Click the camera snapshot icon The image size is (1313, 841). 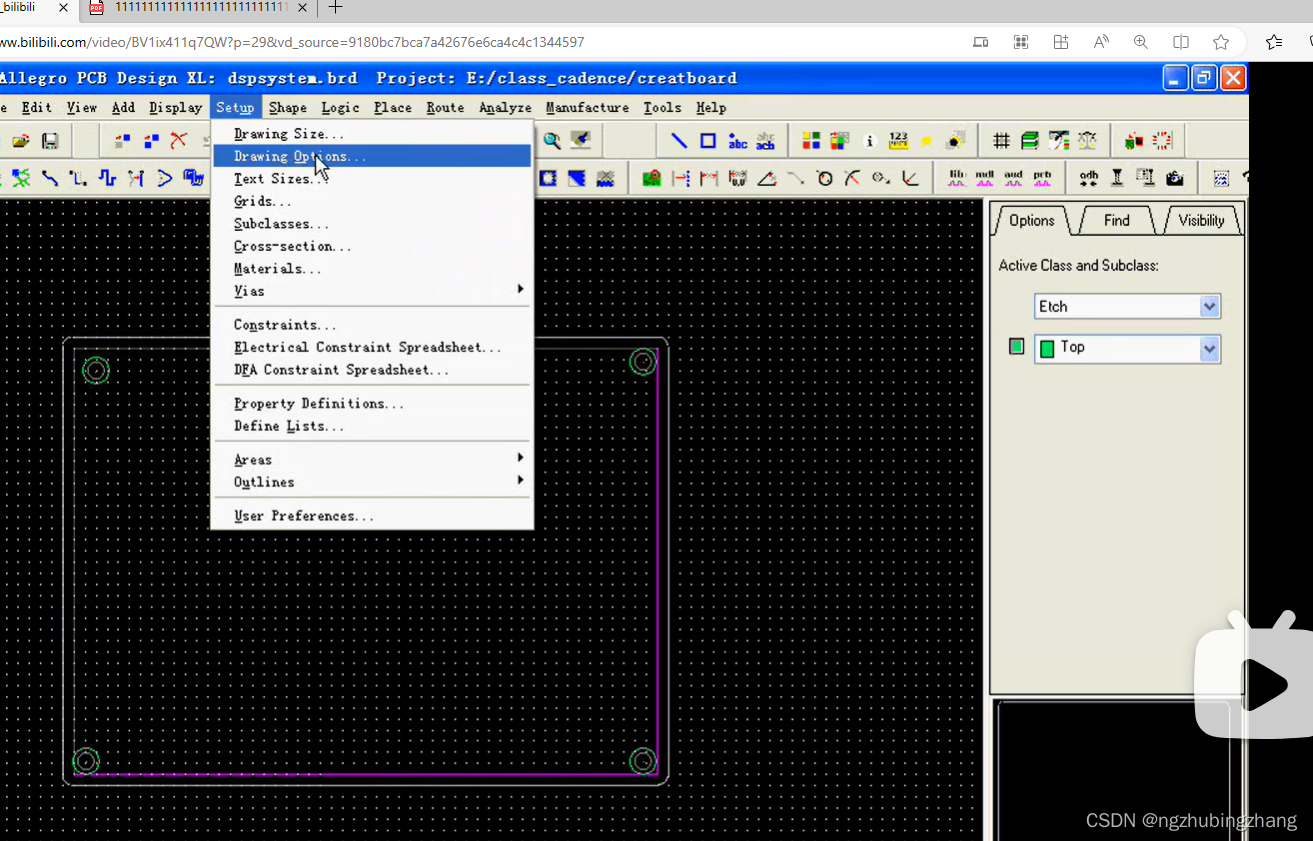pyautogui.click(x=1175, y=178)
